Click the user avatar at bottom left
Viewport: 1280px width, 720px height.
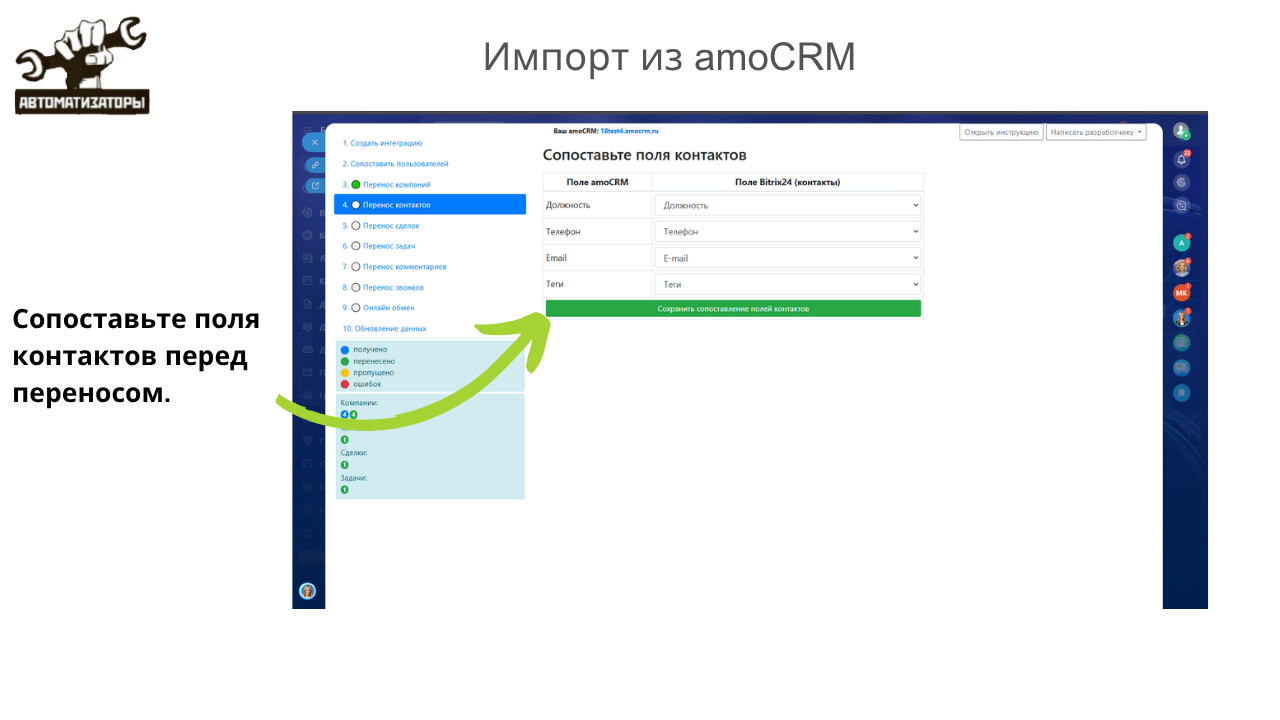click(307, 591)
